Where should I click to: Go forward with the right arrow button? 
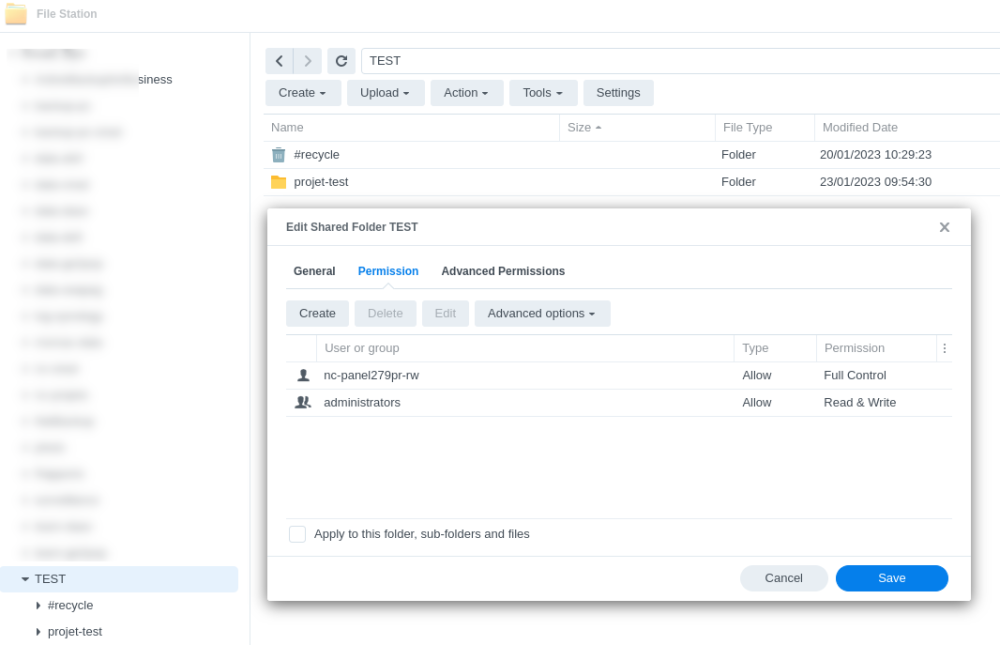[307, 61]
